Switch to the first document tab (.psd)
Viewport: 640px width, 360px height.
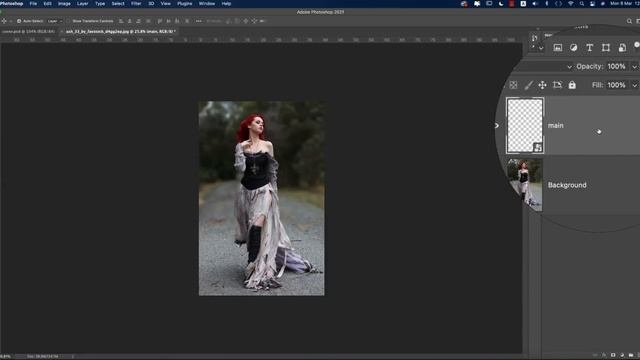[28, 31]
